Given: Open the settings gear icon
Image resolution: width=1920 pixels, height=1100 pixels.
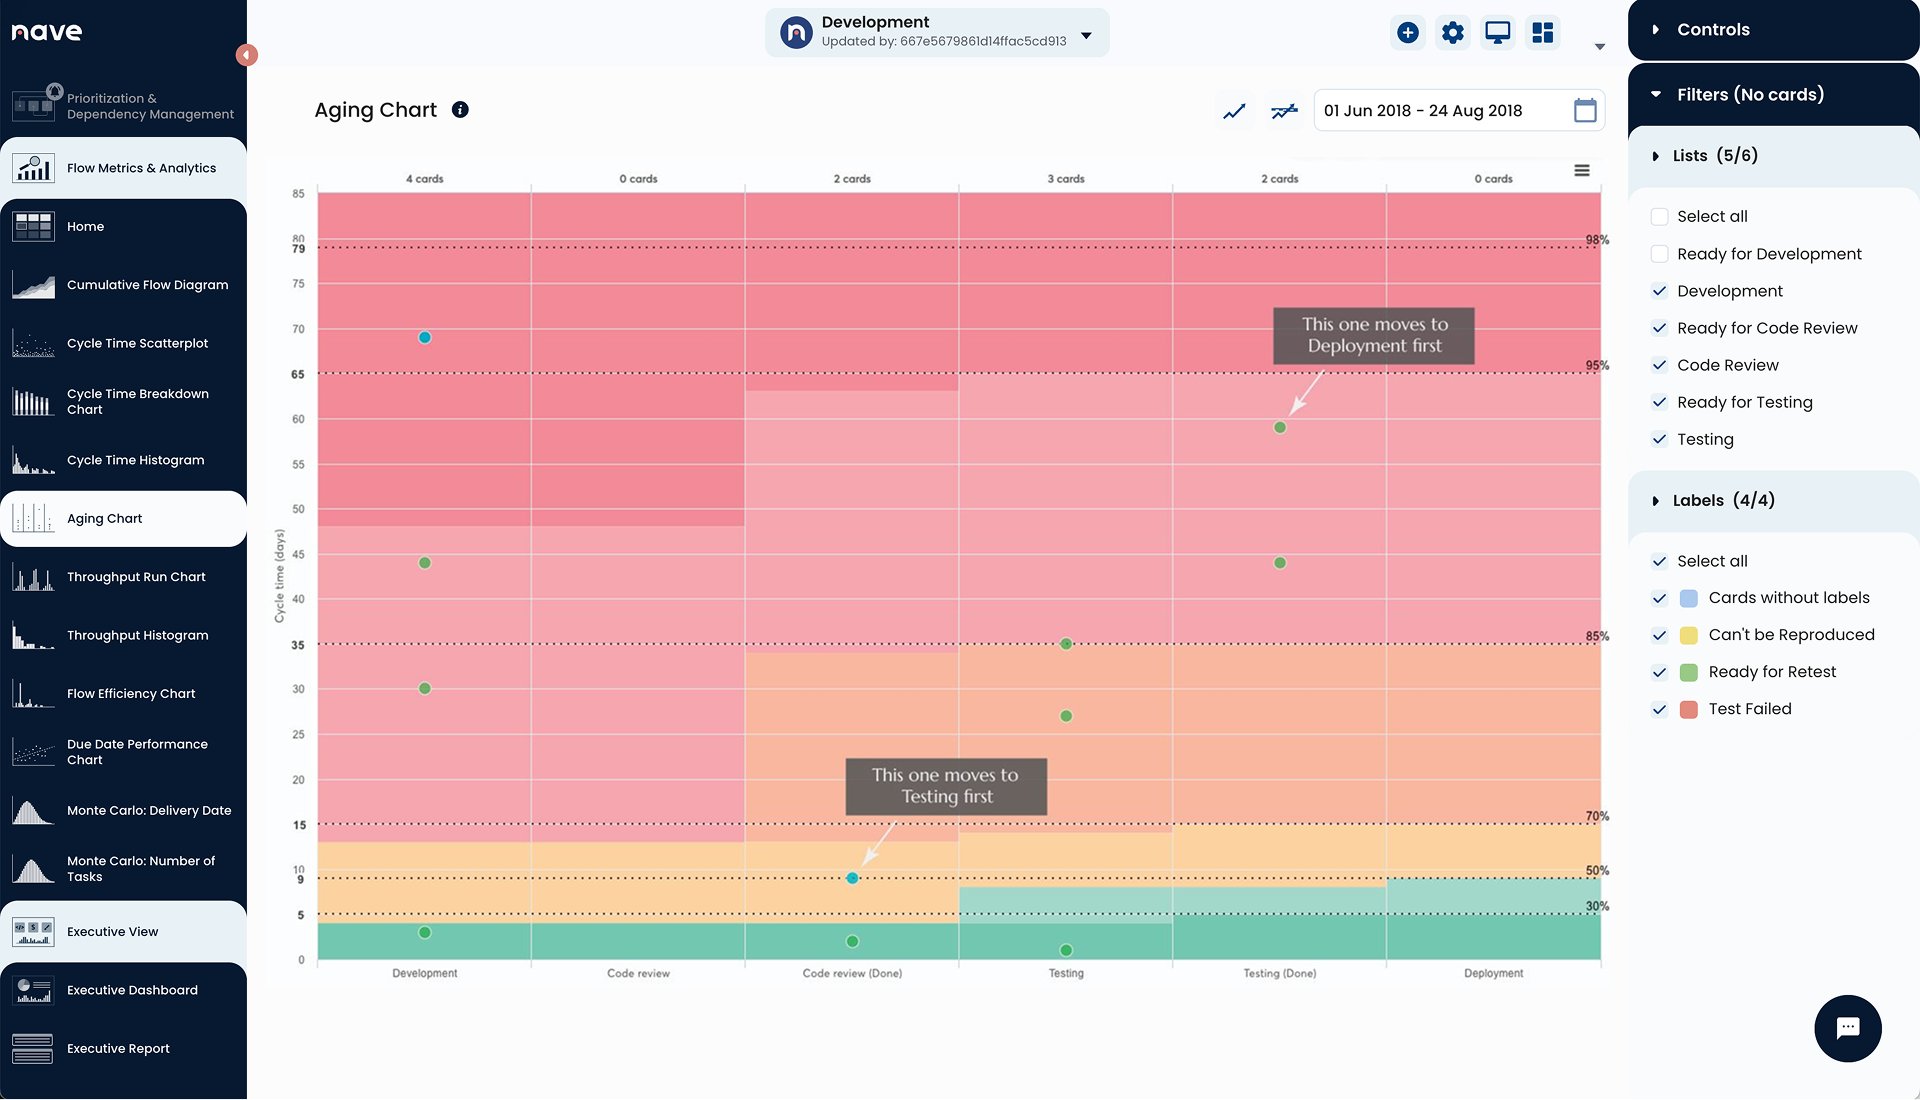Looking at the screenshot, I should point(1453,33).
